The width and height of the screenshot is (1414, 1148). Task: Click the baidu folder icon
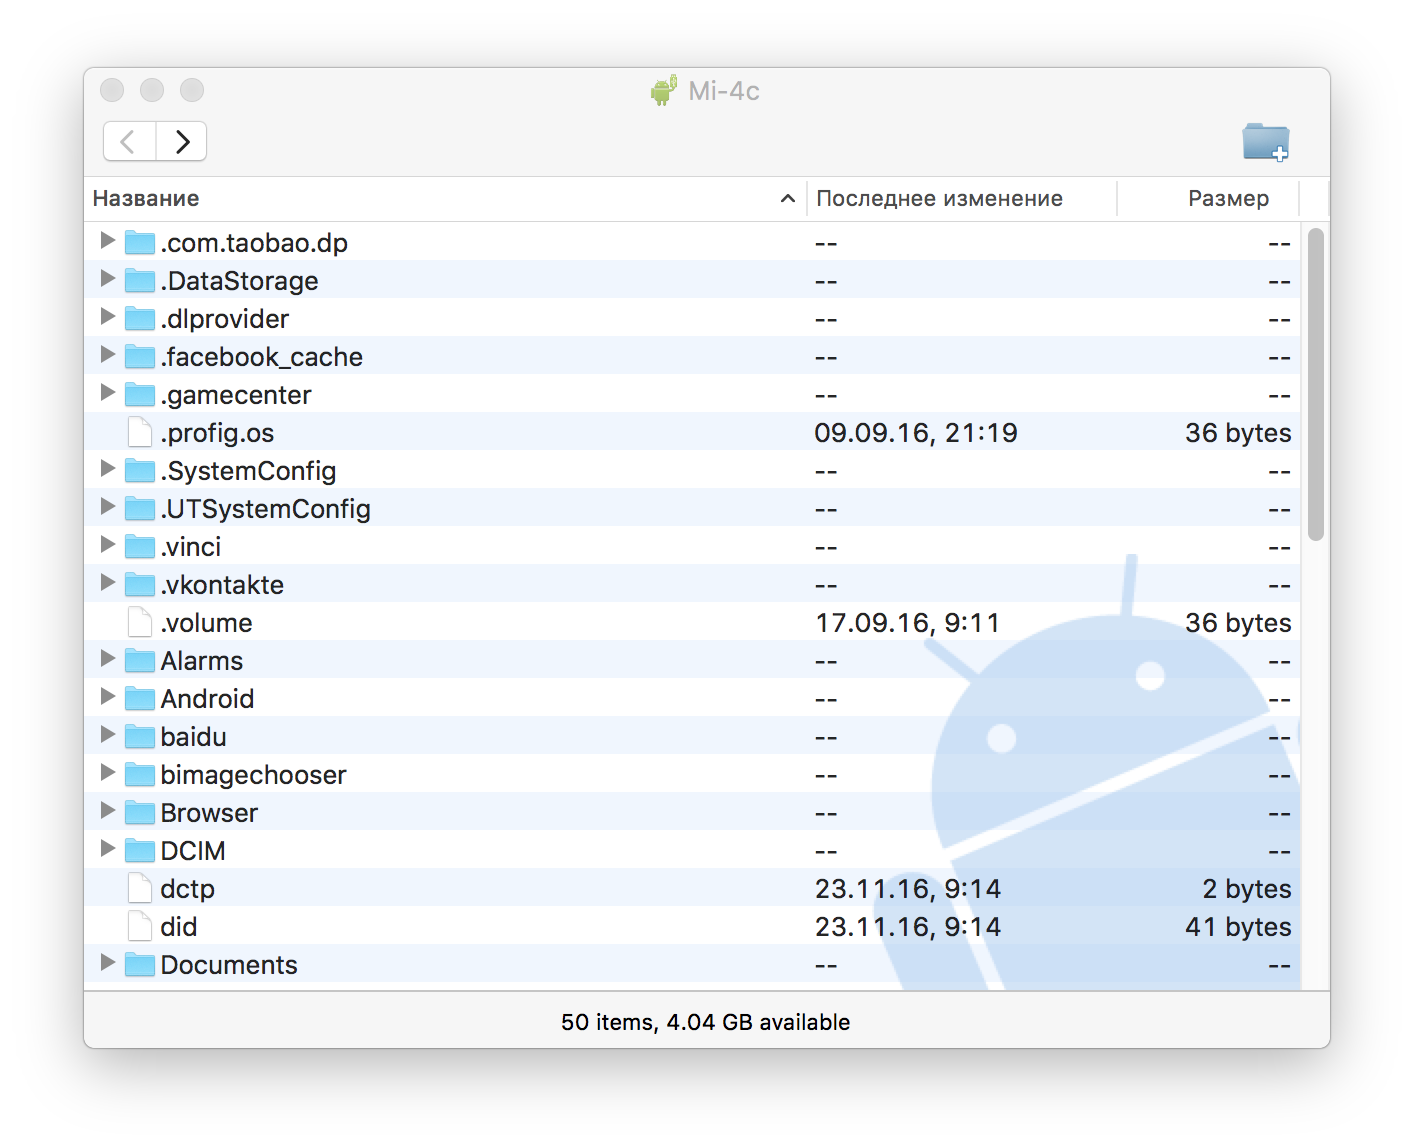coord(140,736)
